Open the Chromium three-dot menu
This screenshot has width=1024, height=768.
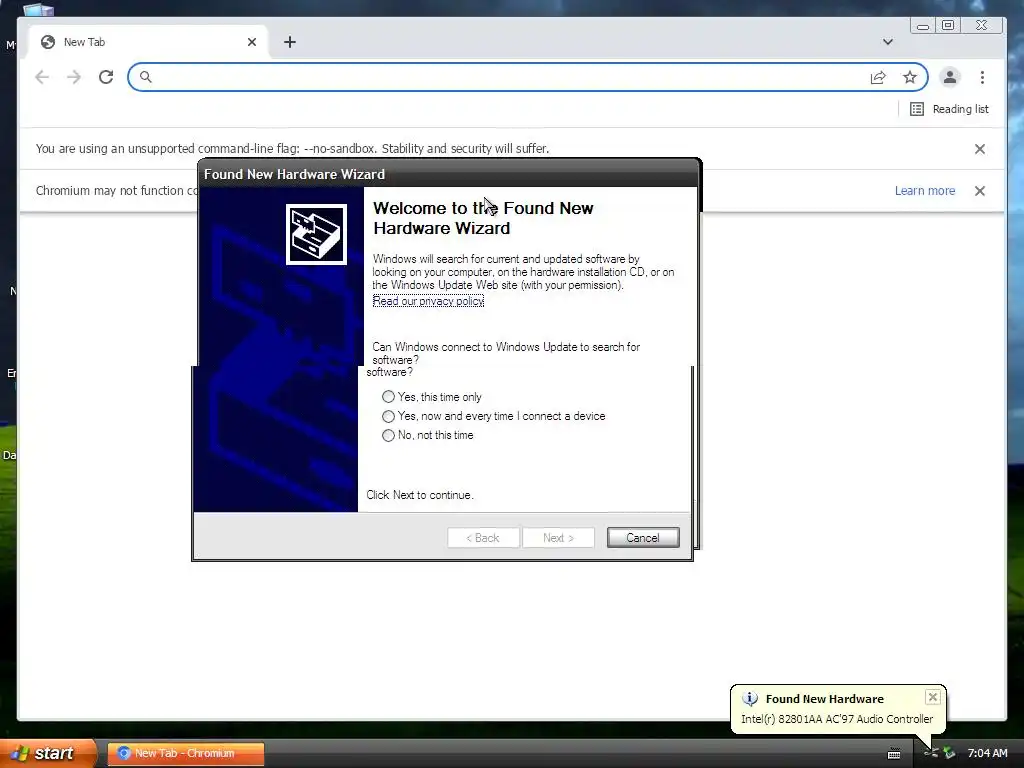982,77
